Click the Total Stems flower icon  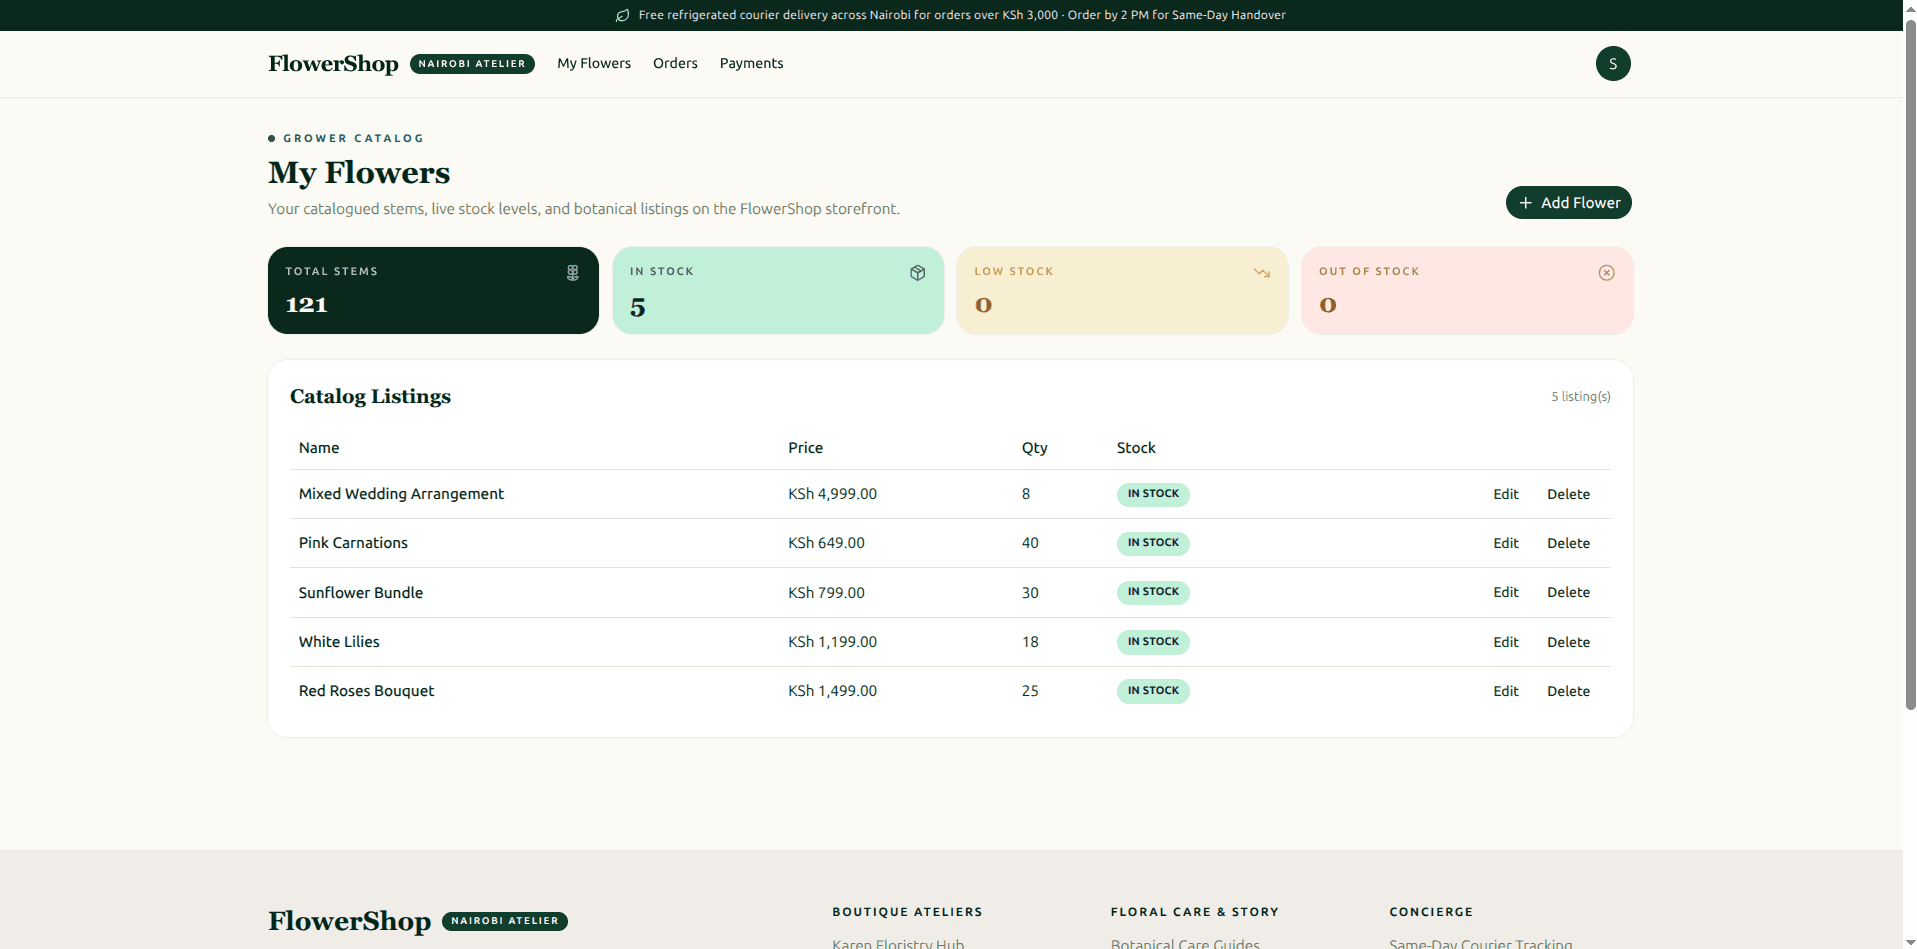click(x=573, y=273)
